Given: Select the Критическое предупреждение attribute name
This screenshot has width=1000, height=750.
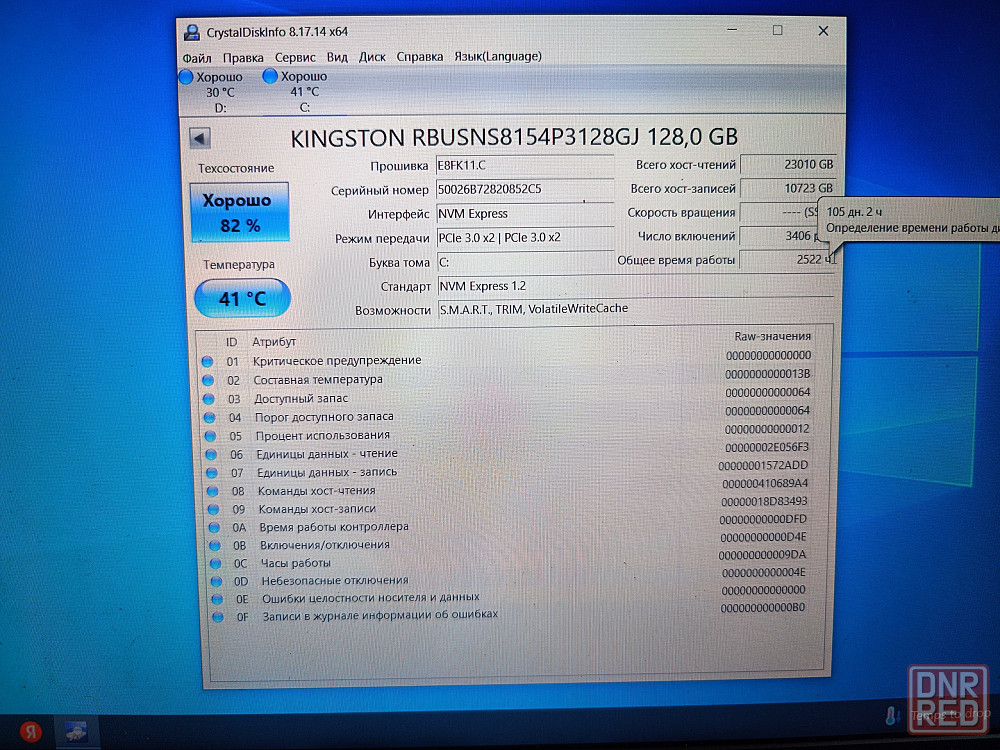Looking at the screenshot, I should pyautogui.click(x=337, y=360).
